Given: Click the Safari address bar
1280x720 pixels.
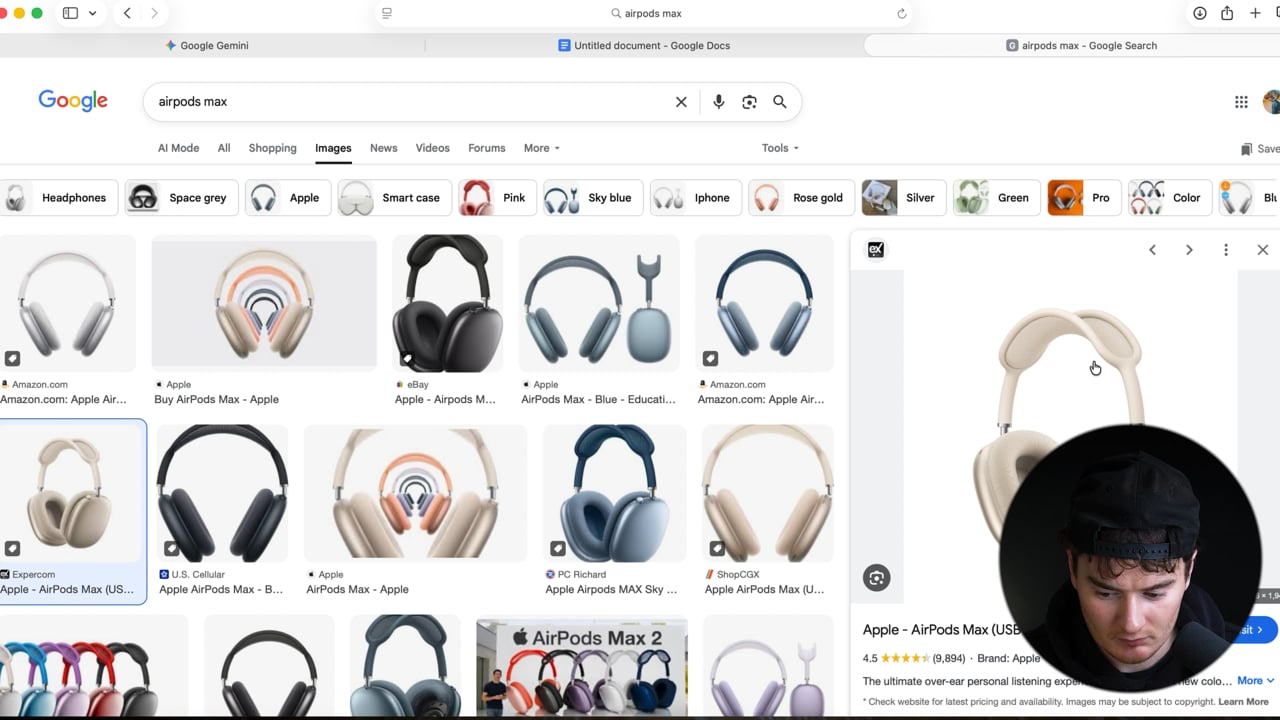Looking at the screenshot, I should point(645,13).
